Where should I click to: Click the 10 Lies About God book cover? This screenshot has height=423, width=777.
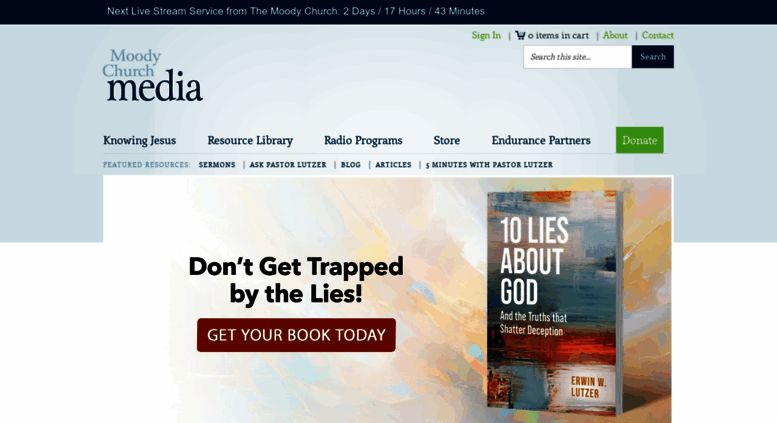[x=555, y=303]
